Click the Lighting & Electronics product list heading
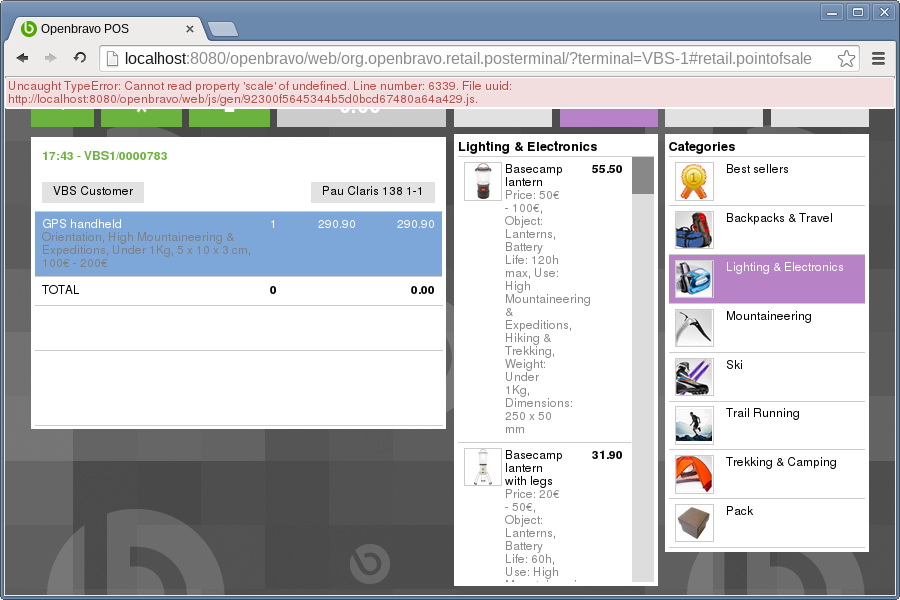This screenshot has width=900, height=600. click(527, 147)
